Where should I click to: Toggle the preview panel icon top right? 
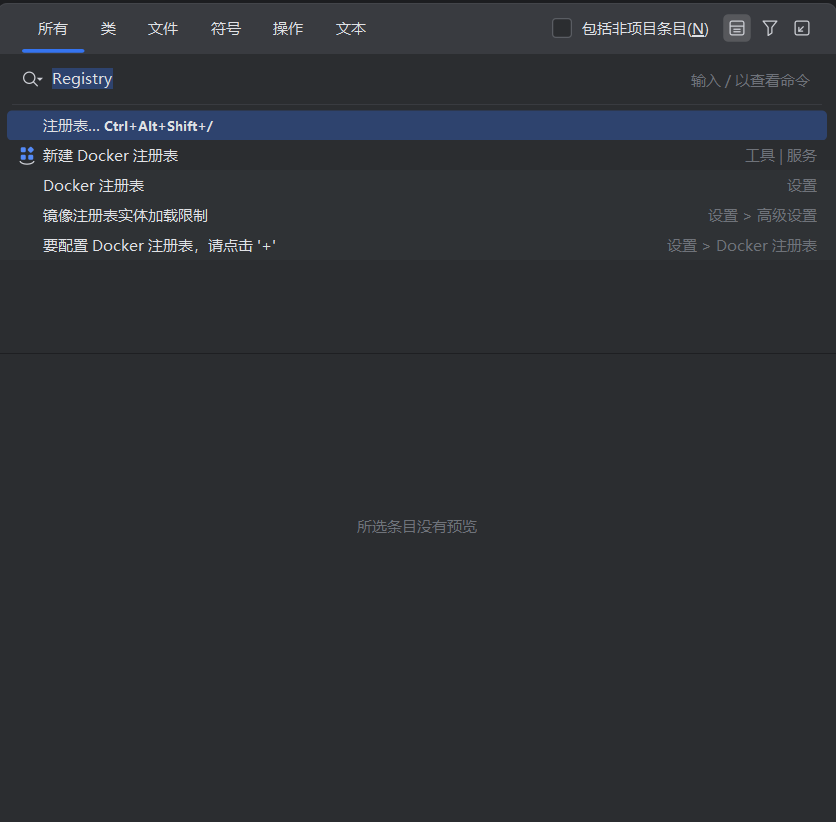(x=736, y=28)
